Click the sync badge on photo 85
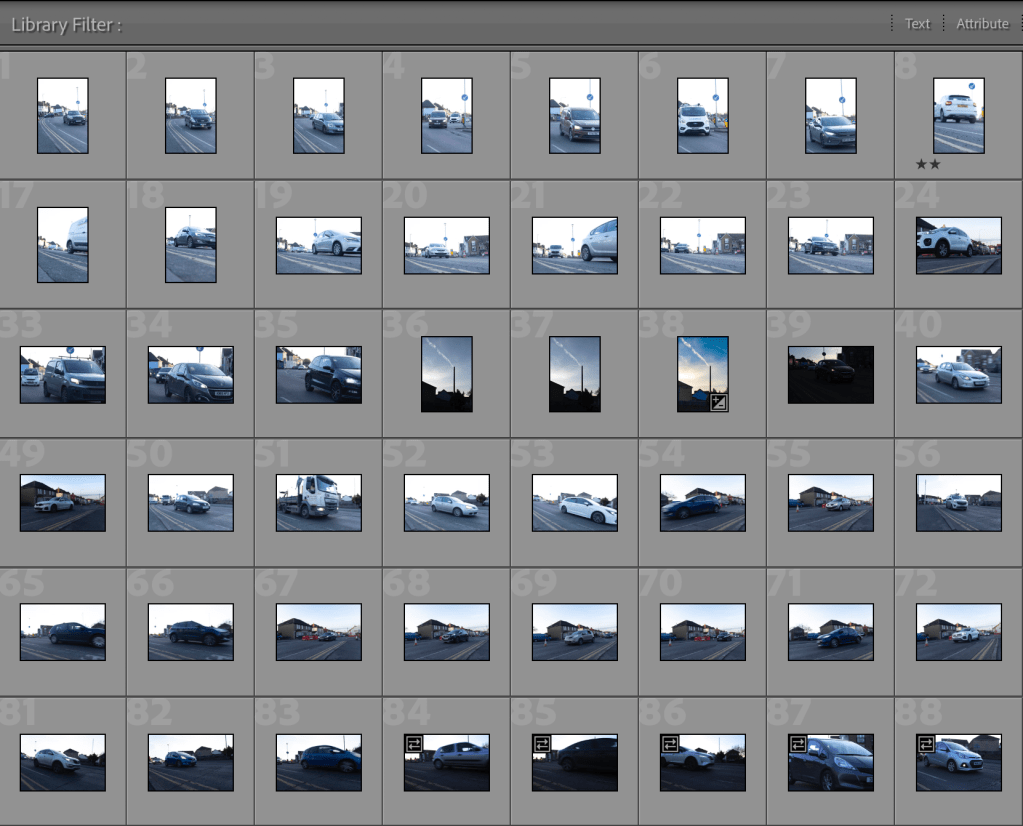1023x826 pixels. (x=541, y=744)
